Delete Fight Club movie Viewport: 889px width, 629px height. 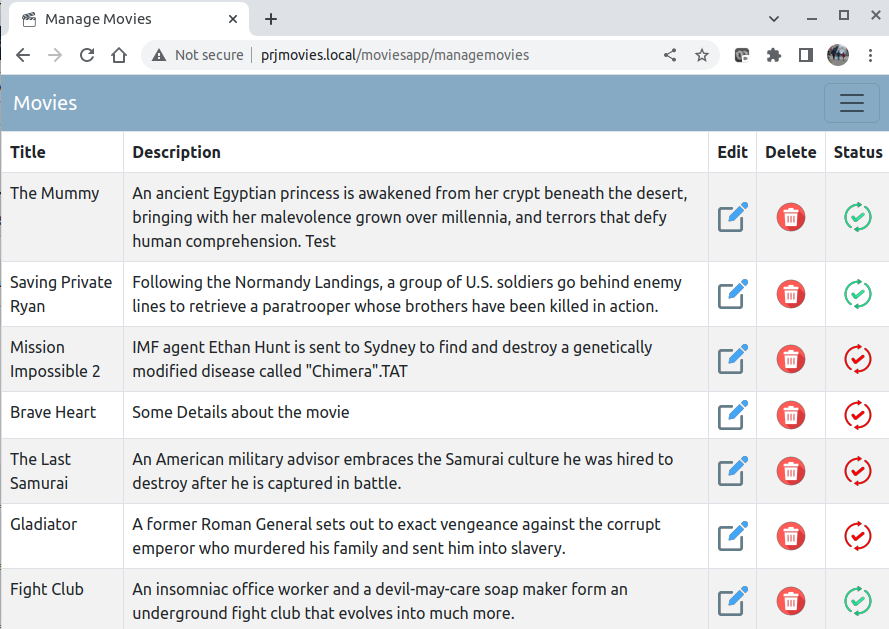click(791, 601)
